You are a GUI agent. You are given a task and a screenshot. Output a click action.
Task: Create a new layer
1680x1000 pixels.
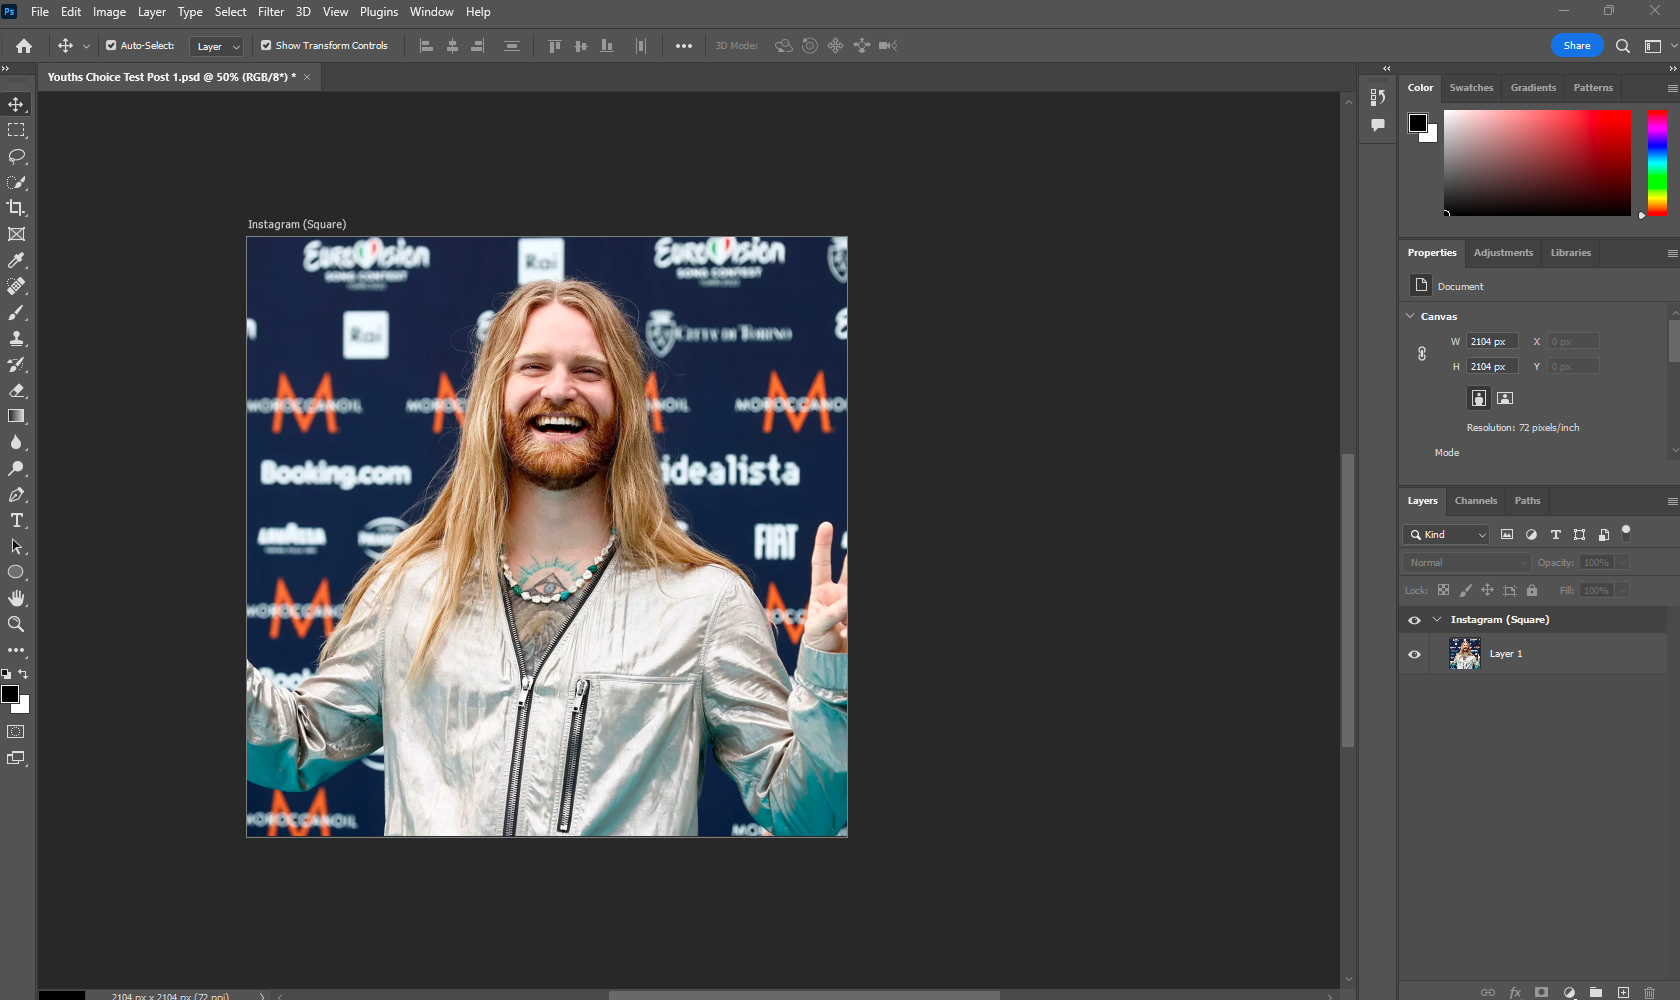[1622, 992]
